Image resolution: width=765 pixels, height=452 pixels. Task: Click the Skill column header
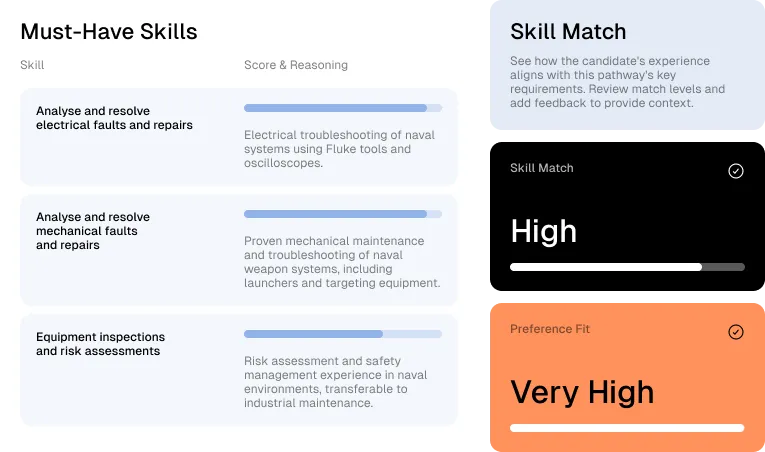(32, 65)
